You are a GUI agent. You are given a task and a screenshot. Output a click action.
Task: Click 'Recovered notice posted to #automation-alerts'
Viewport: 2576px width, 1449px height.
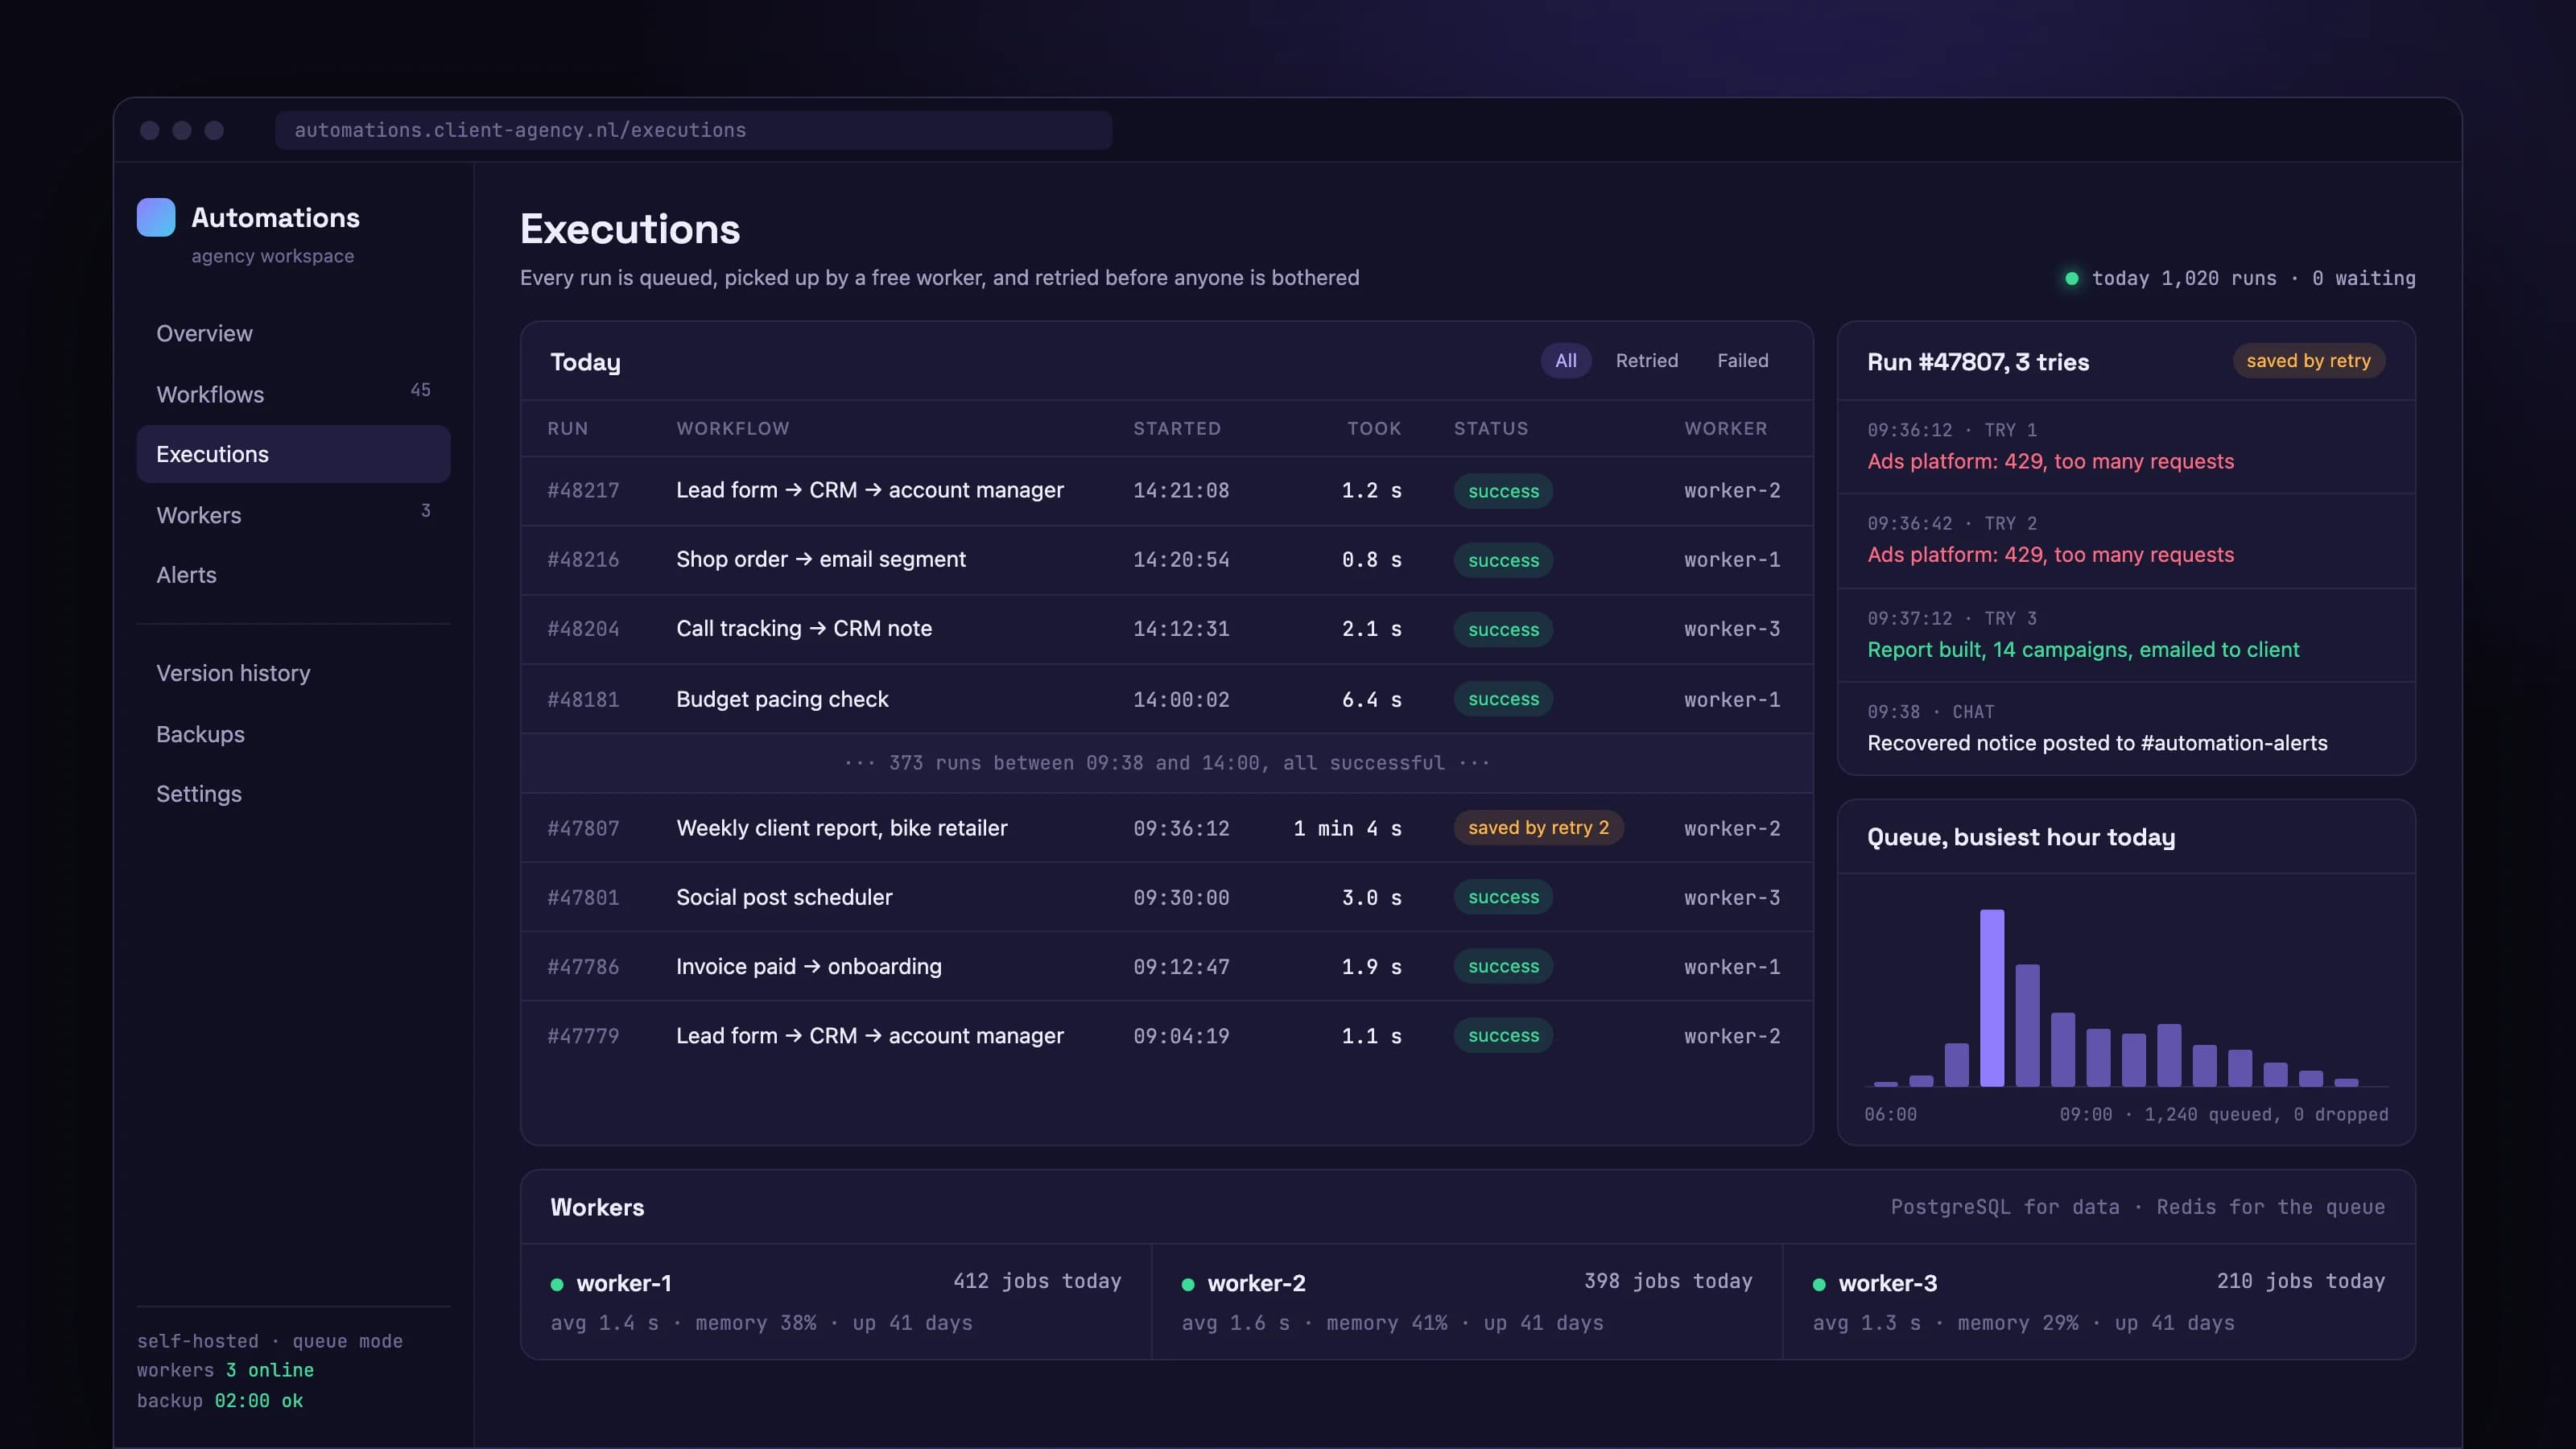click(2097, 743)
